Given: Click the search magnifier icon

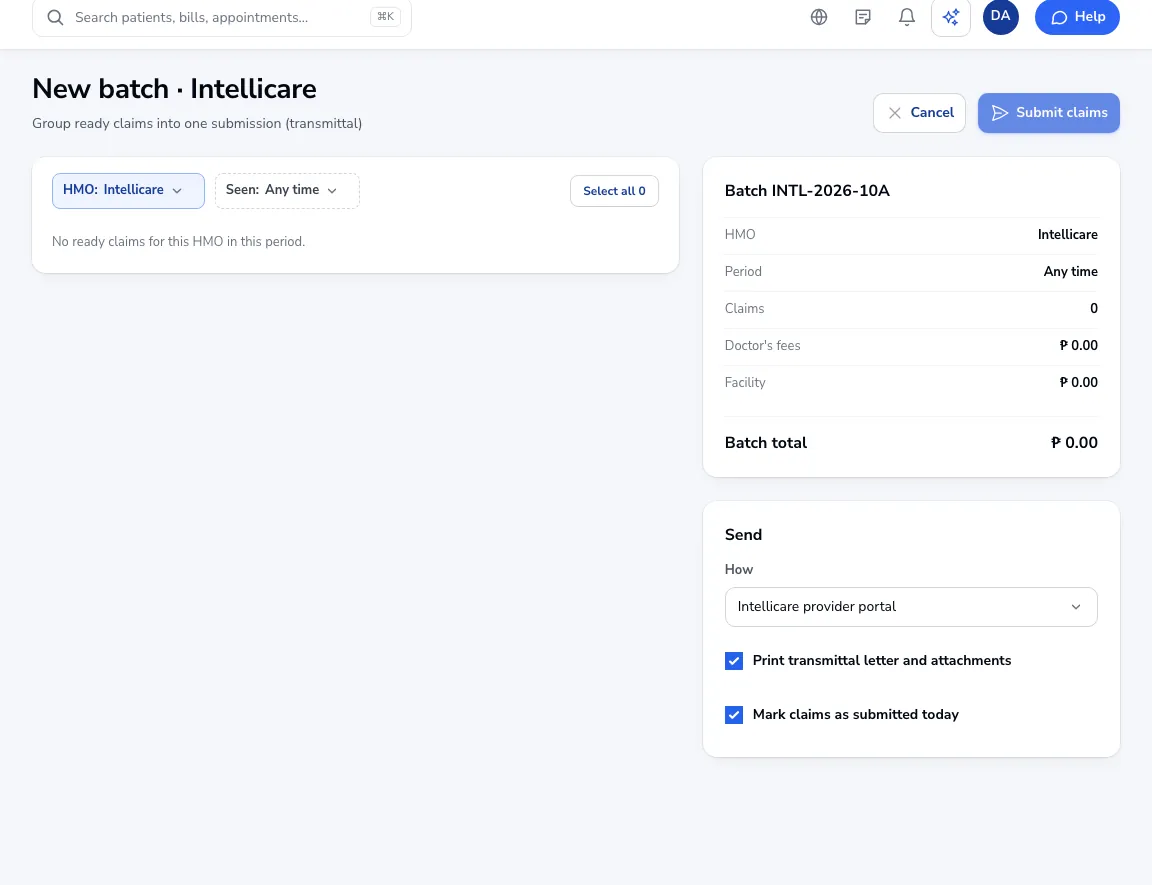Looking at the screenshot, I should click(55, 17).
